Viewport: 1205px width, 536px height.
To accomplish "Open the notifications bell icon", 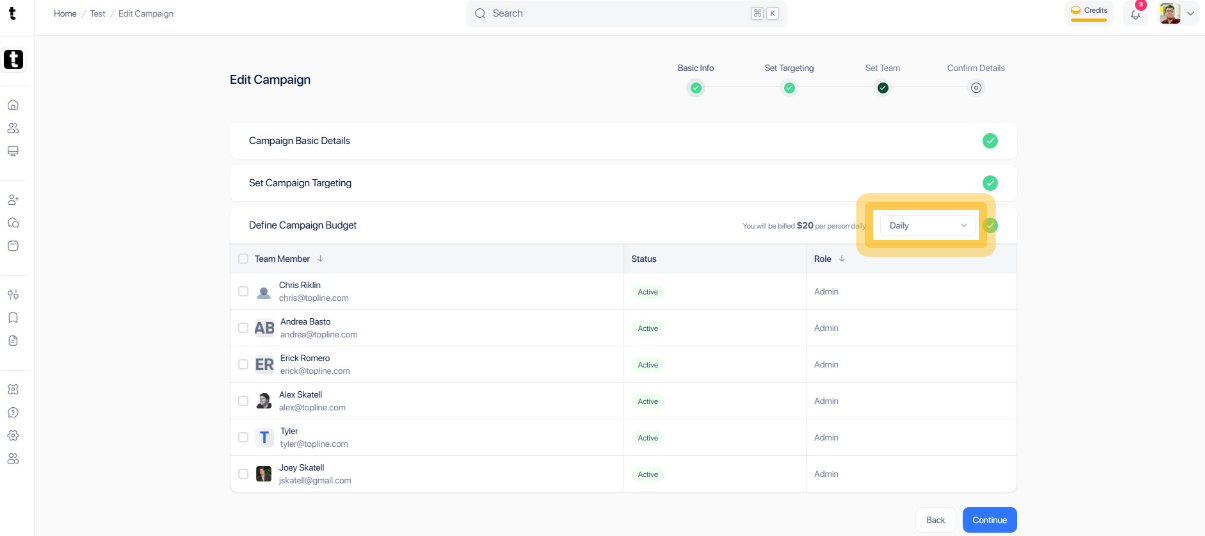I will pyautogui.click(x=1135, y=13).
